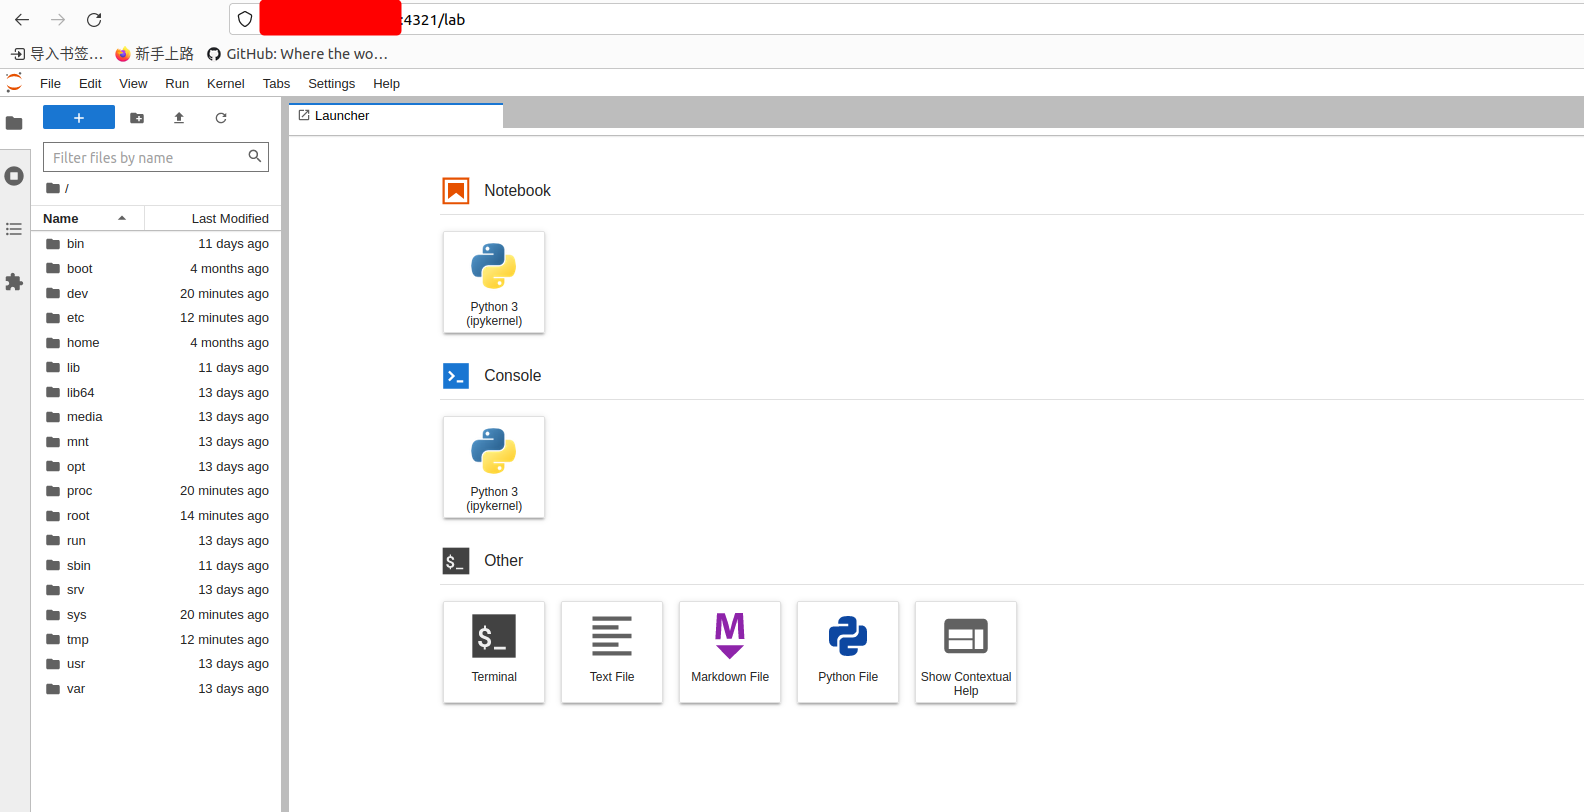Open a Python 3 console

click(x=494, y=467)
